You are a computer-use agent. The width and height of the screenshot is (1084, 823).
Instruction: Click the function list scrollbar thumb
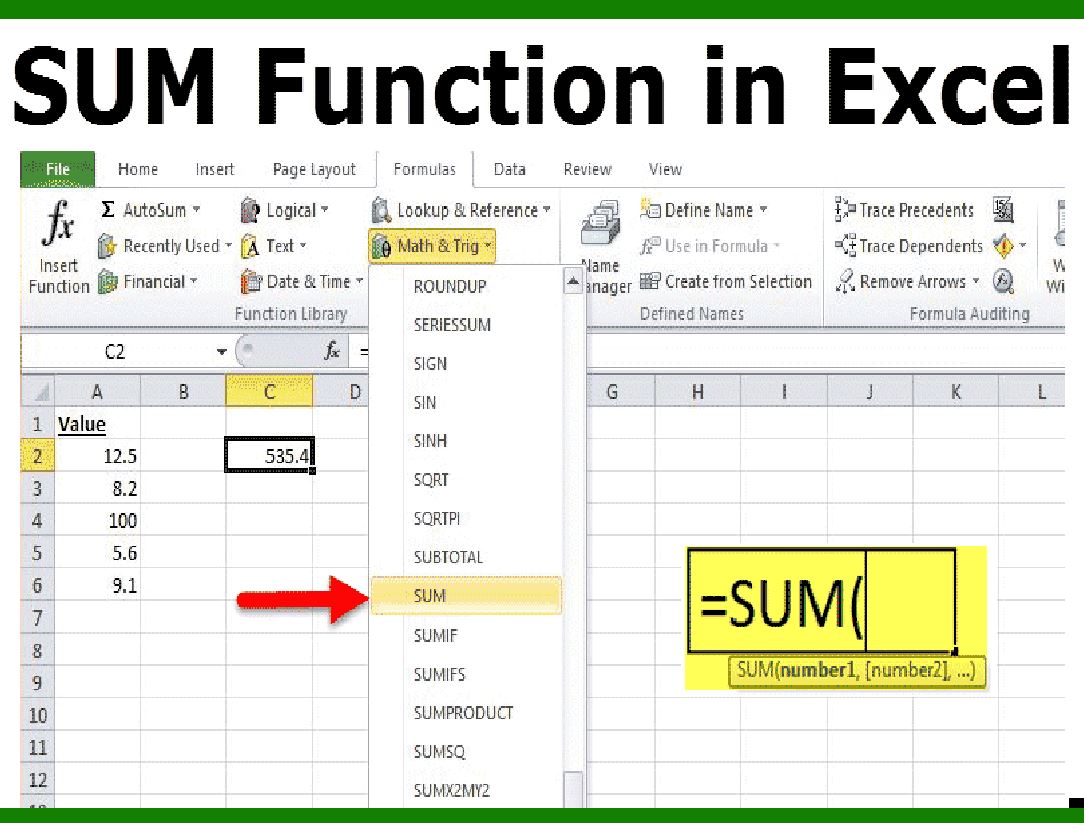click(x=573, y=789)
